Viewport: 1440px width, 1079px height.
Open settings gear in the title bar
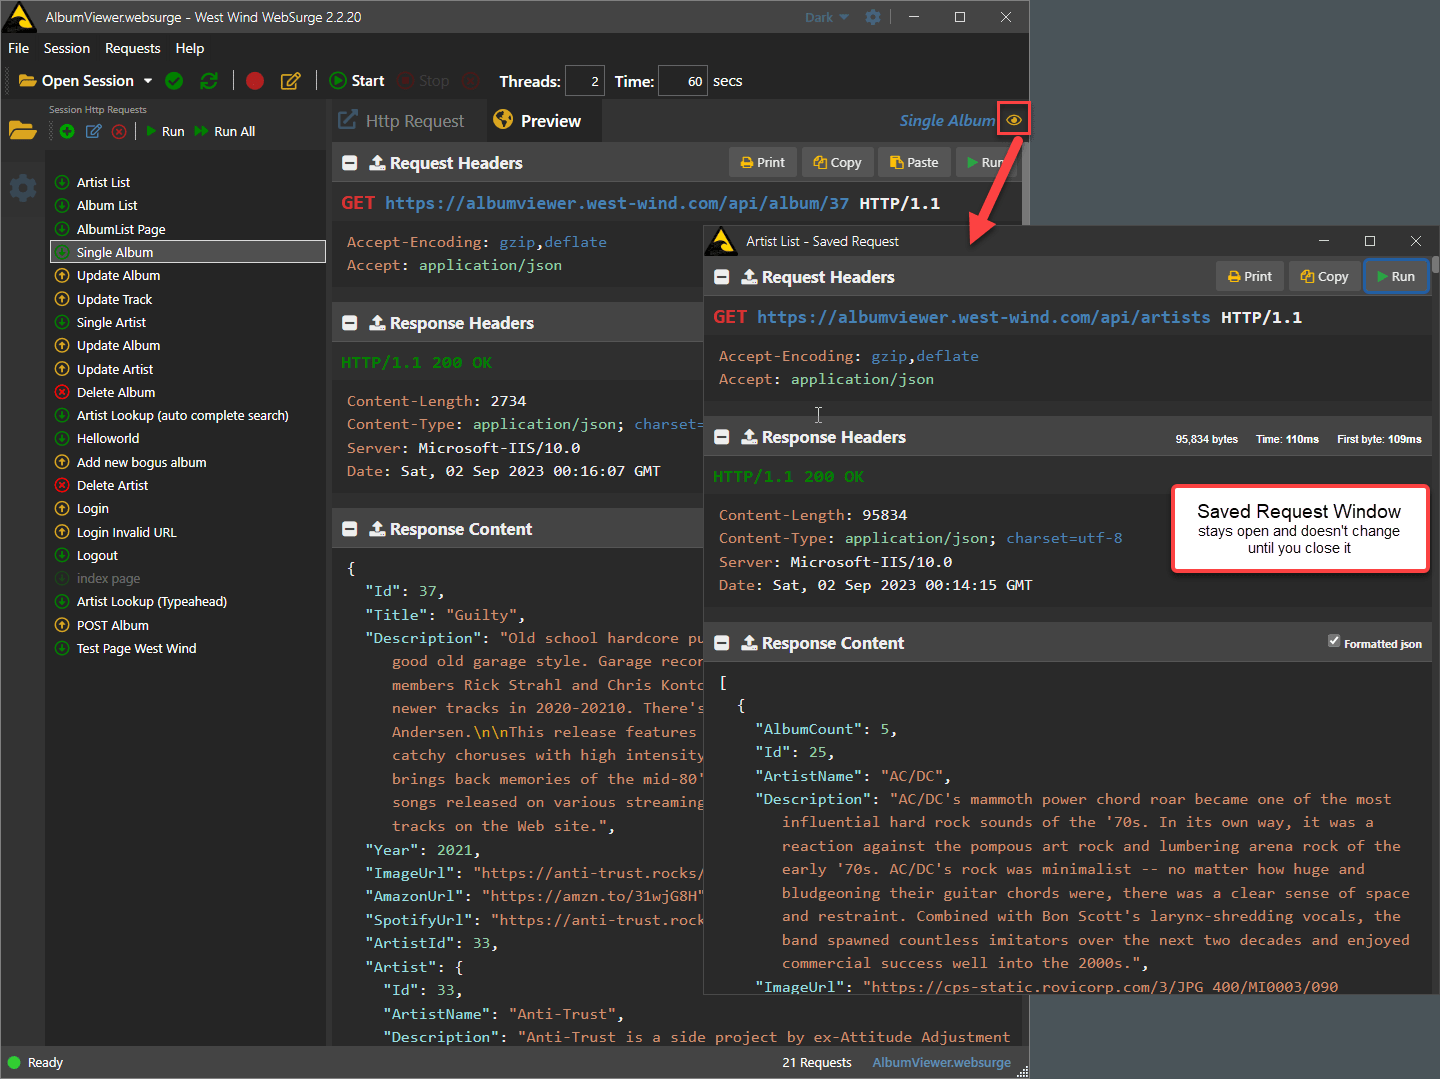tap(873, 17)
